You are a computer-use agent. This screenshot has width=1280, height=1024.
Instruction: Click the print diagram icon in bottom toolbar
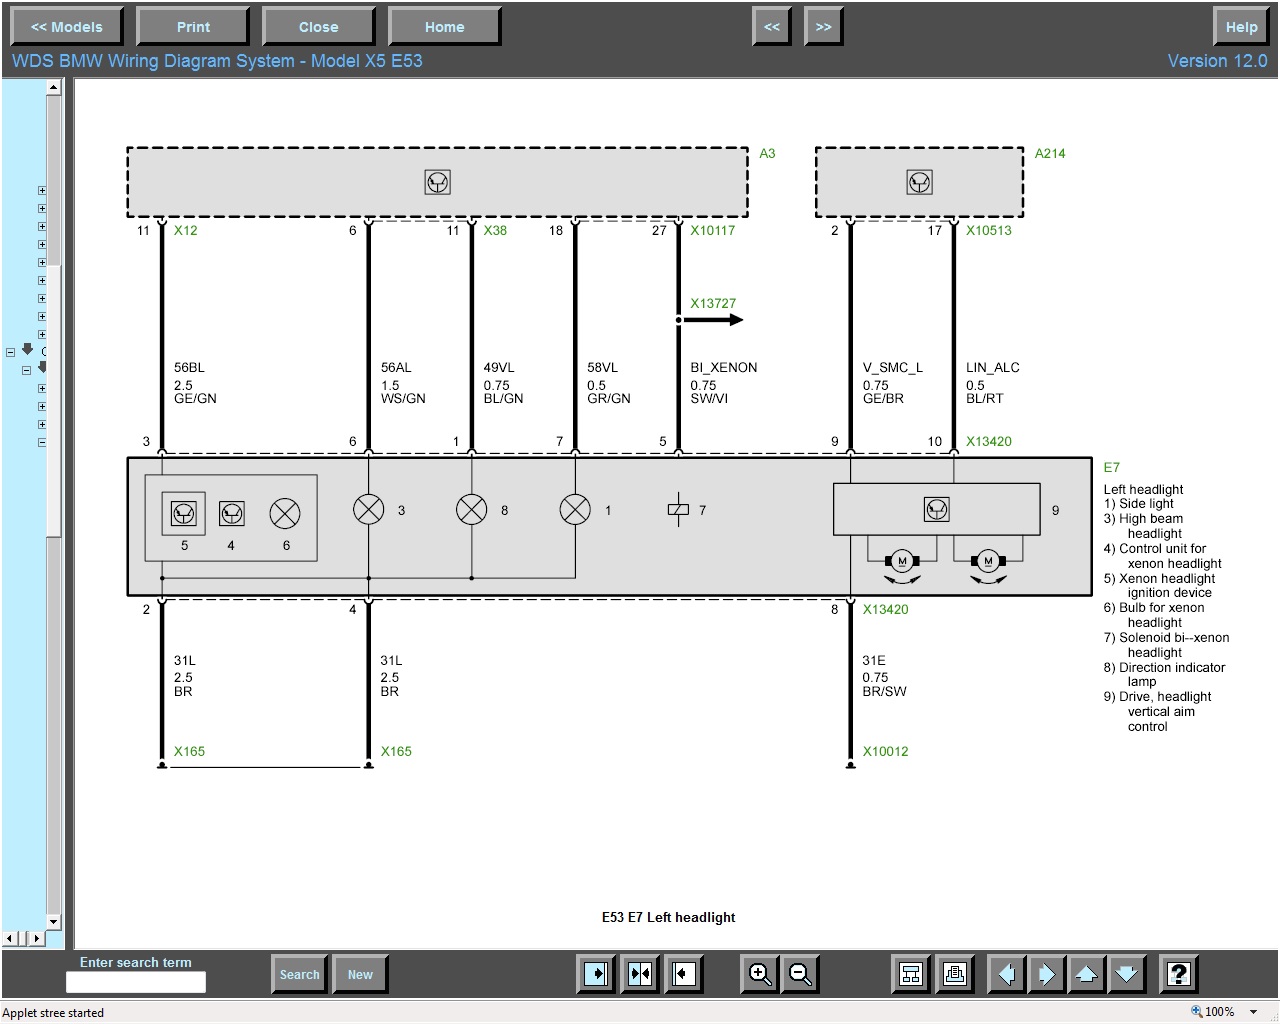point(954,974)
